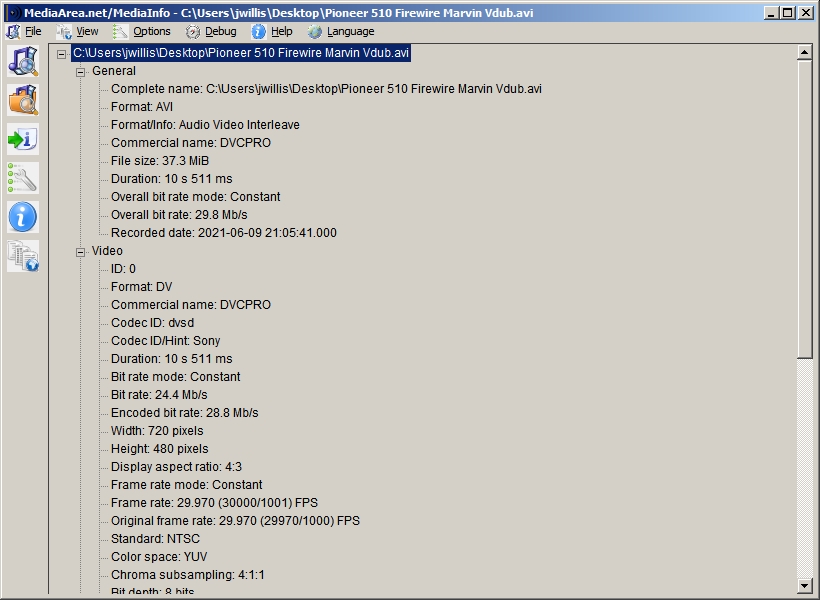Click the scrollbar down arrow
820x600 pixels.
coord(804,586)
